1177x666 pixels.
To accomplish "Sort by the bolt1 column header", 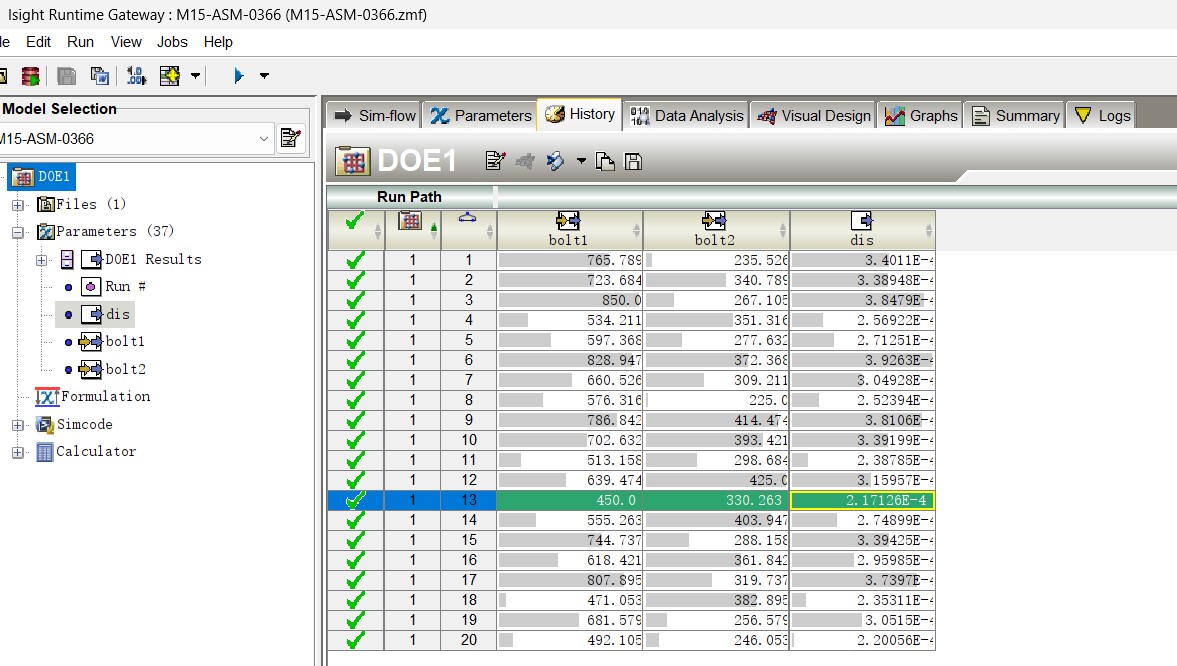I will [568, 229].
